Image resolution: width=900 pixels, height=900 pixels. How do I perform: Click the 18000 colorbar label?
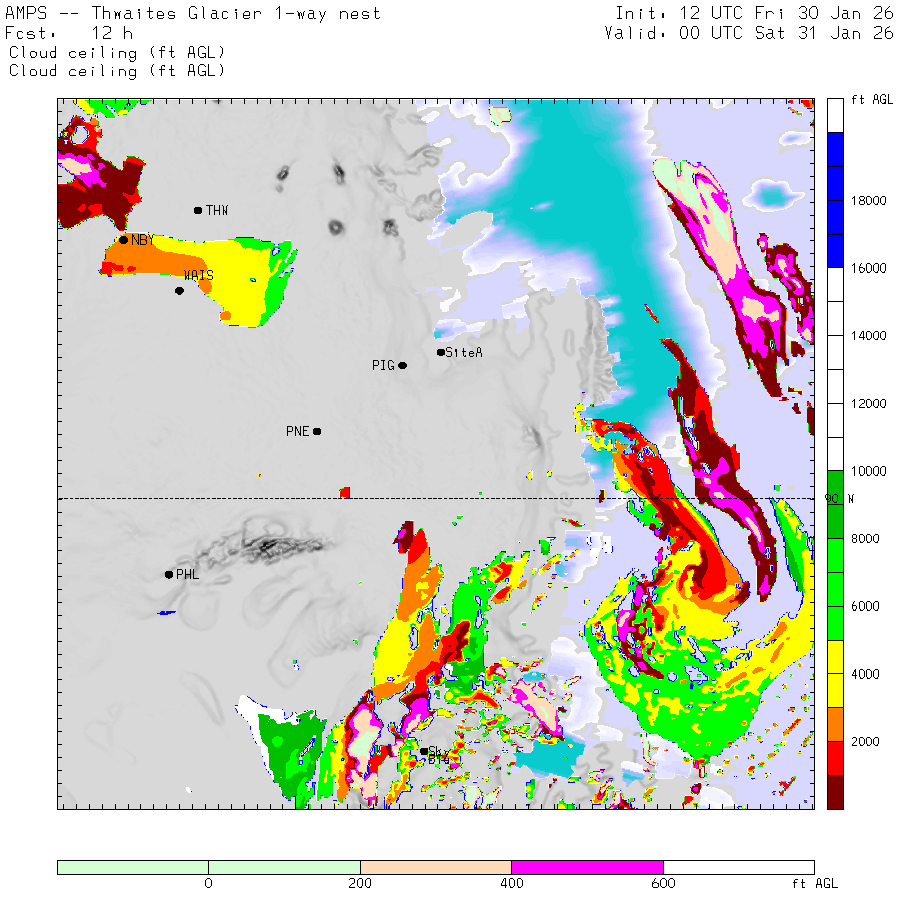pyautogui.click(x=868, y=200)
